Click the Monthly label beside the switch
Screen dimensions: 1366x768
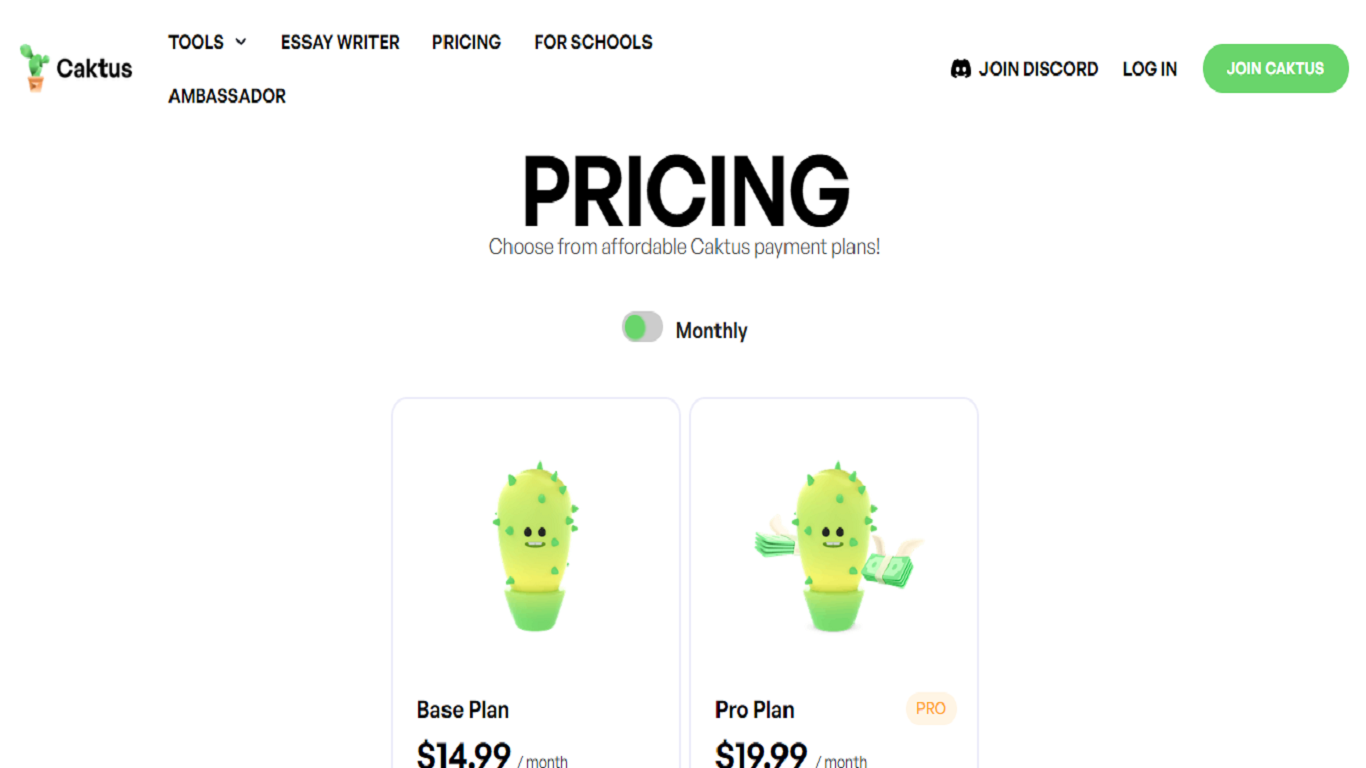711,330
